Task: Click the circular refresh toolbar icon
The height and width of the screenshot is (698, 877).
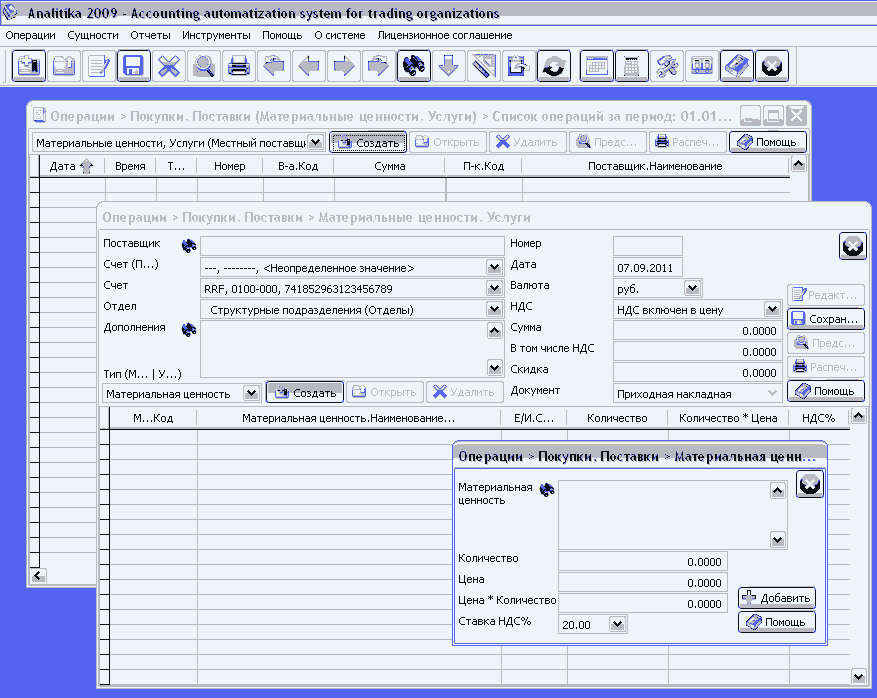Action: (554, 66)
